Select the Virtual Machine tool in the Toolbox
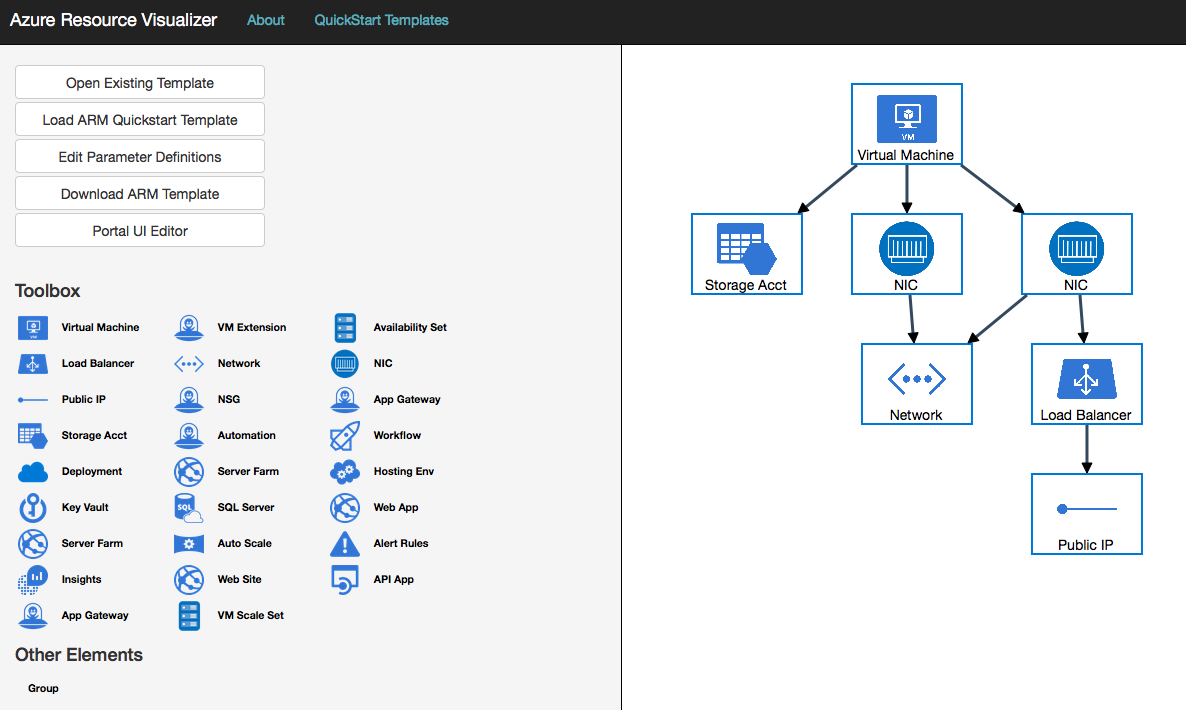This screenshot has width=1186, height=710. point(33,327)
